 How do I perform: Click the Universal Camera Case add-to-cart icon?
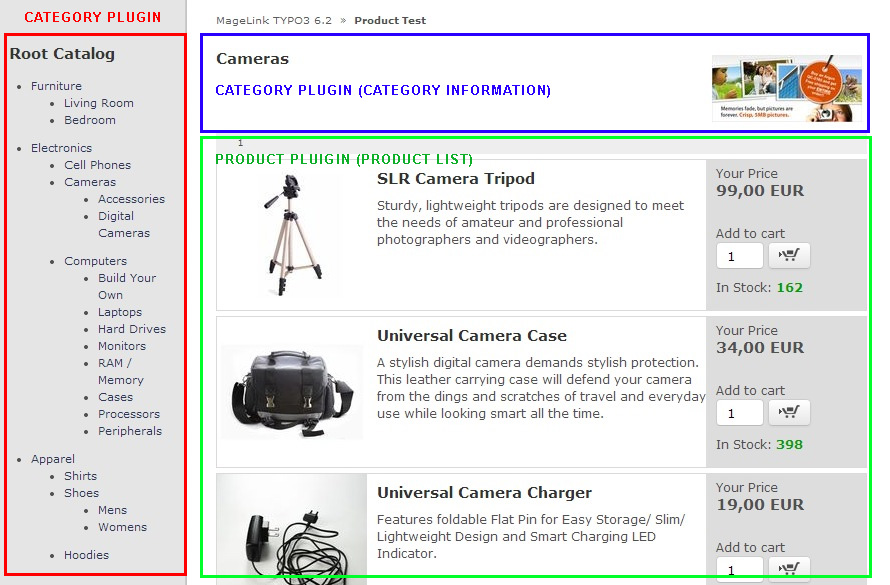point(789,413)
